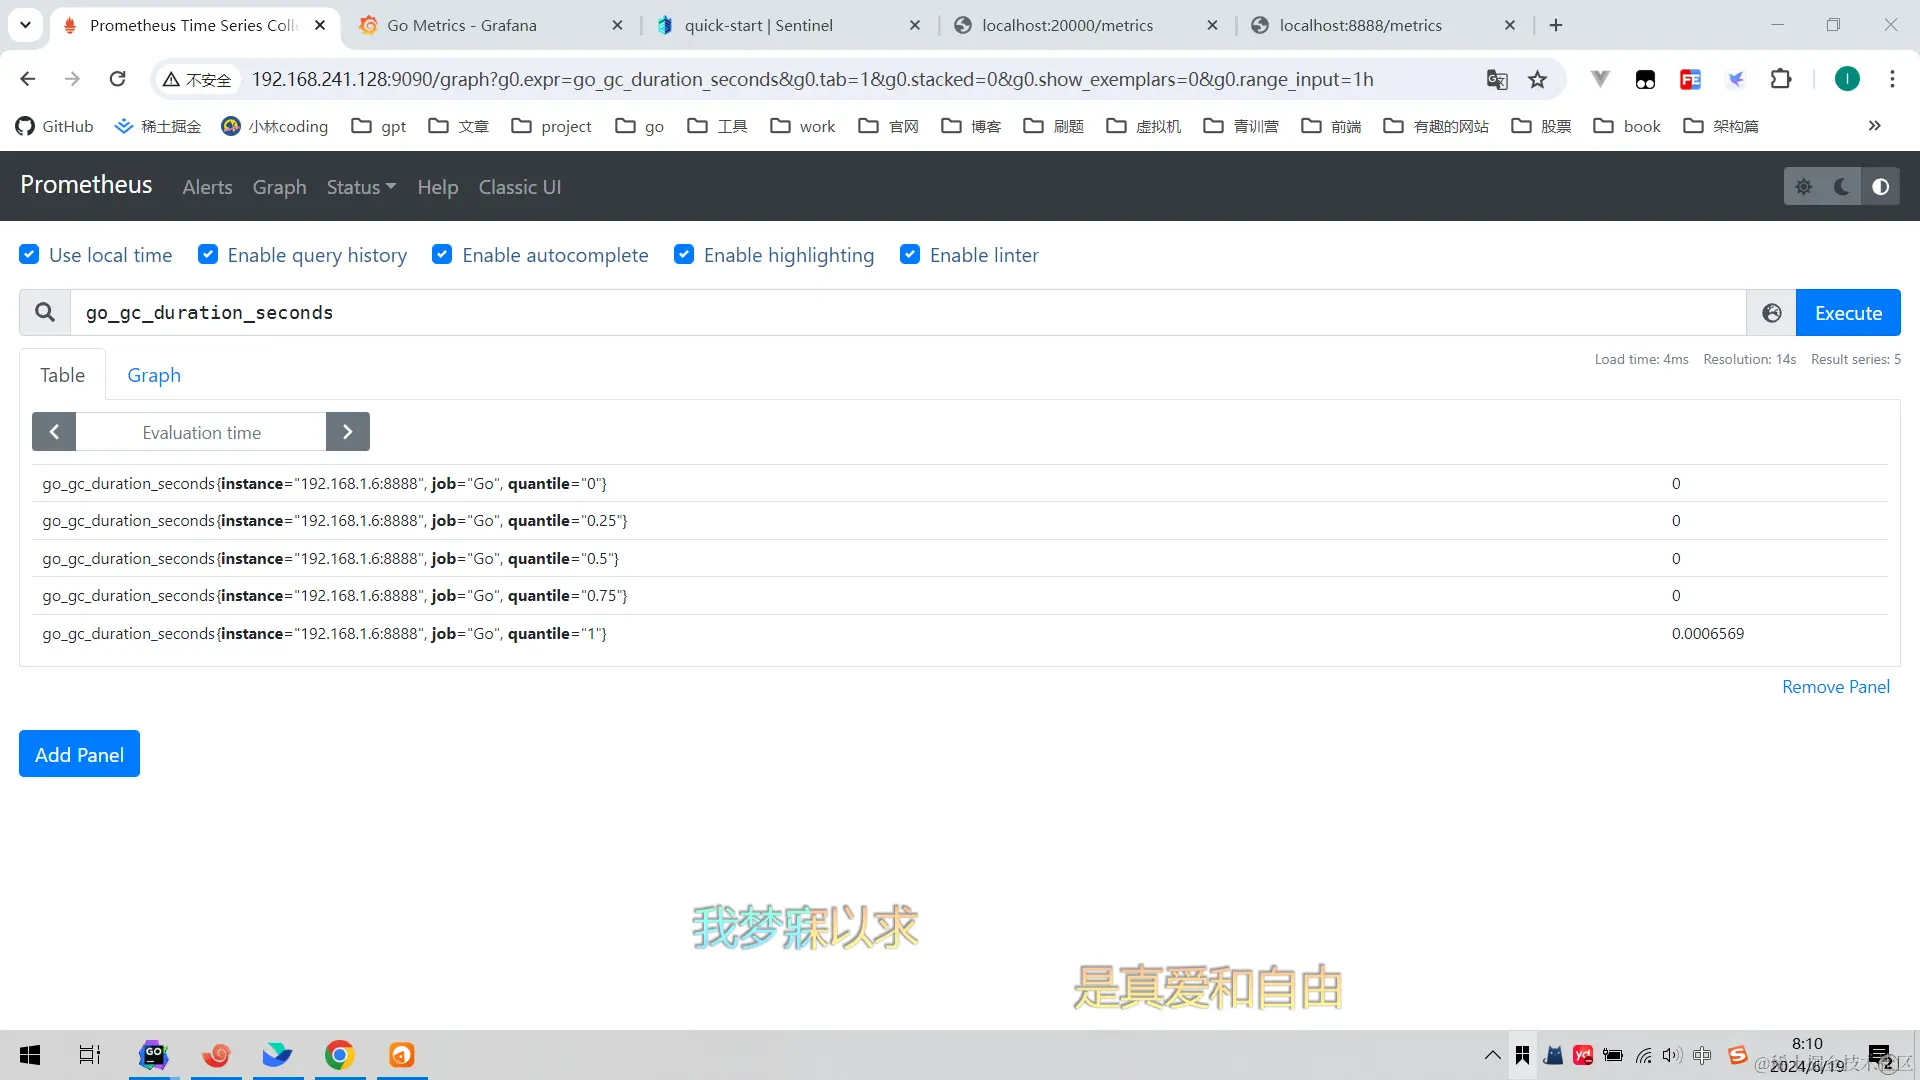Viewport: 1920px width, 1080px height.
Task: Switch to dark theme moon icon
Action: 1841,187
